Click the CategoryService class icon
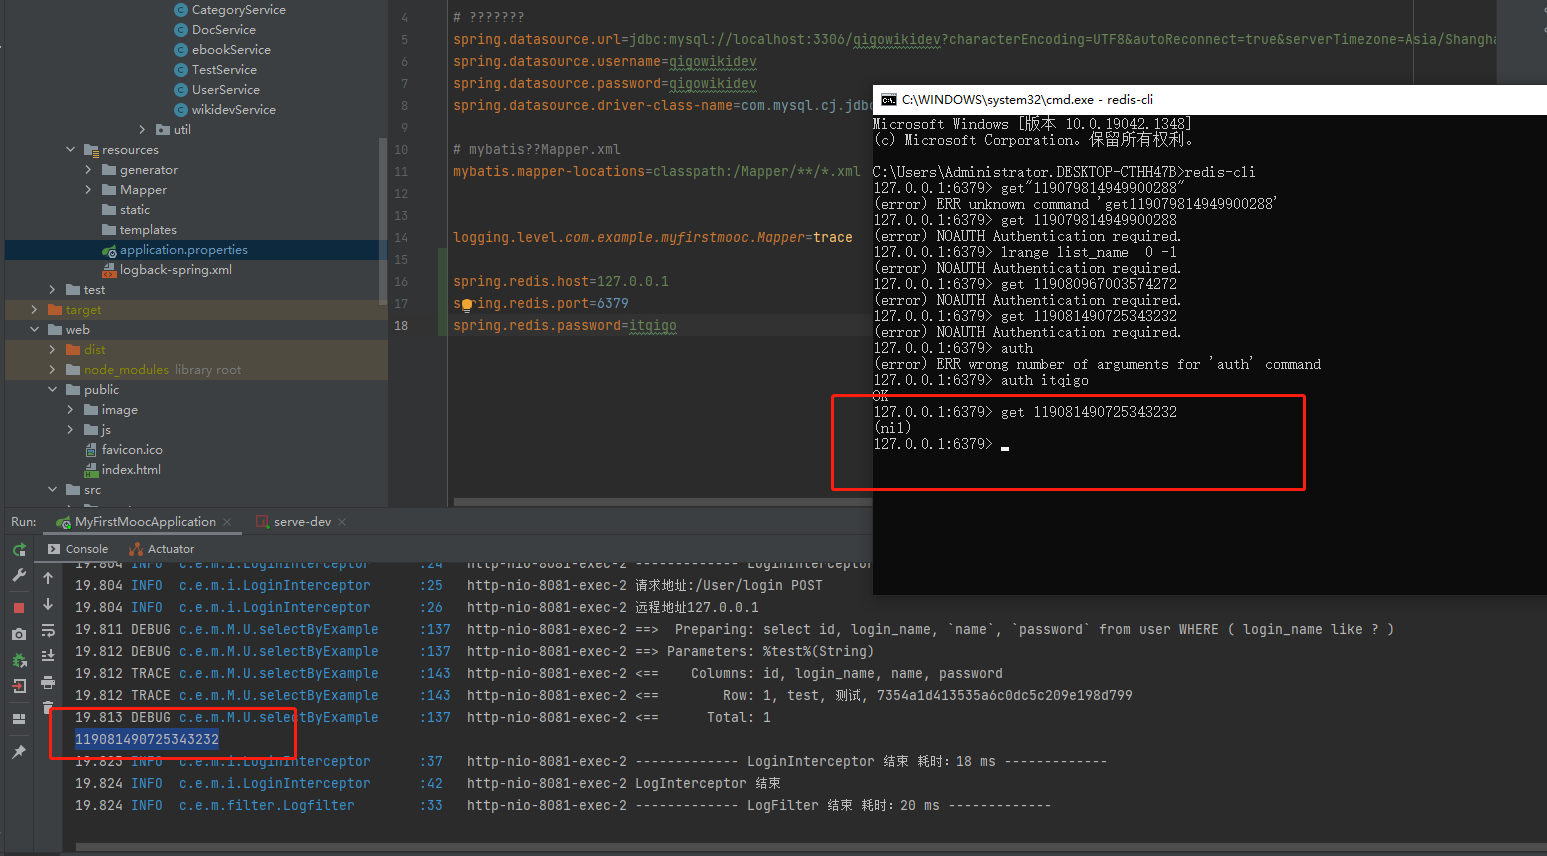This screenshot has width=1547, height=856. (181, 10)
